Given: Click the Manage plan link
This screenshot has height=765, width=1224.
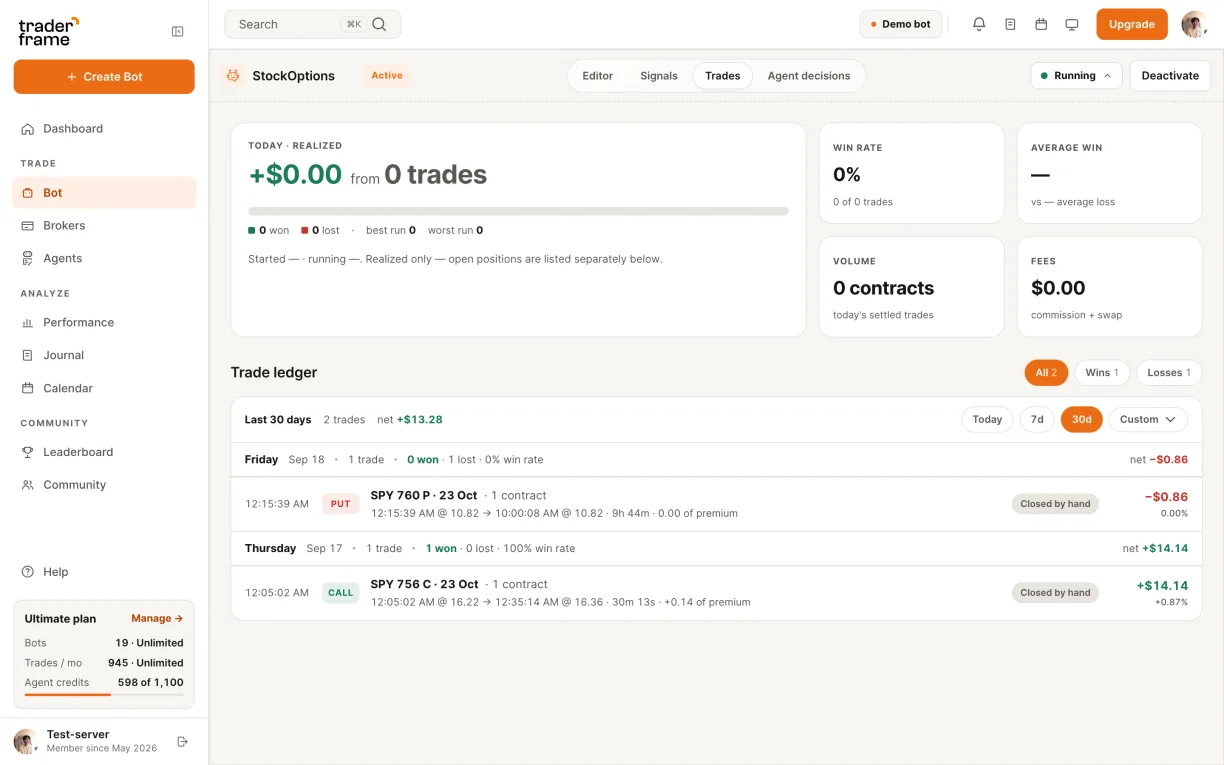Looking at the screenshot, I should point(157,619).
